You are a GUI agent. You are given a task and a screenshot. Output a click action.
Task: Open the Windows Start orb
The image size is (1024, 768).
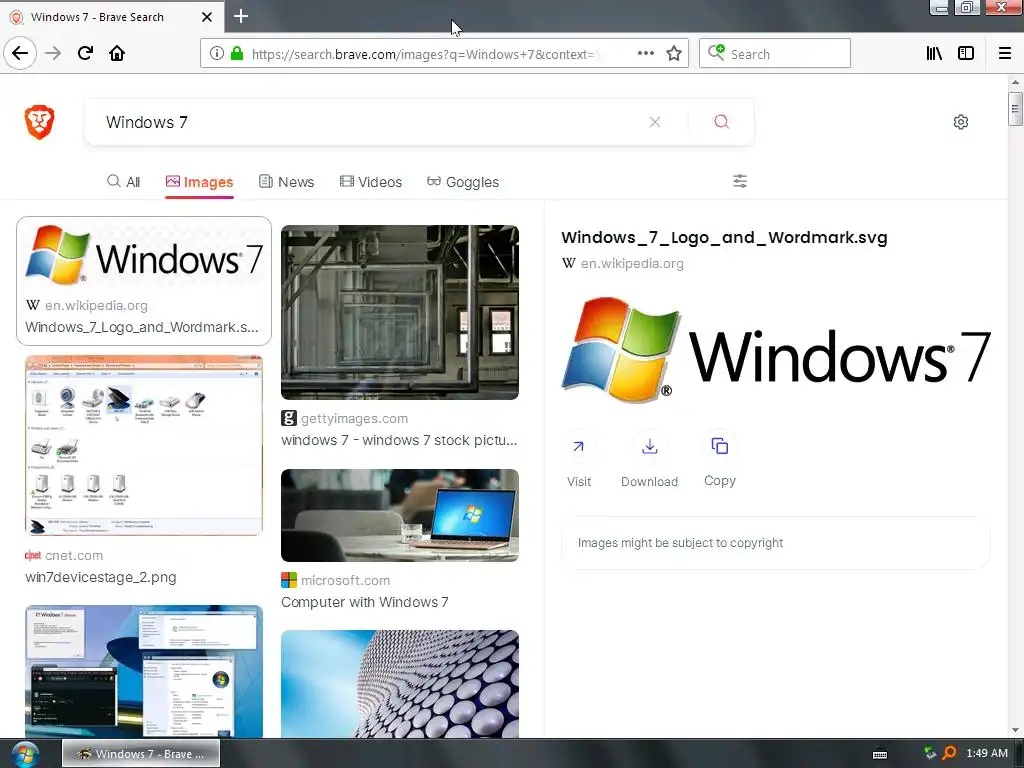25,754
